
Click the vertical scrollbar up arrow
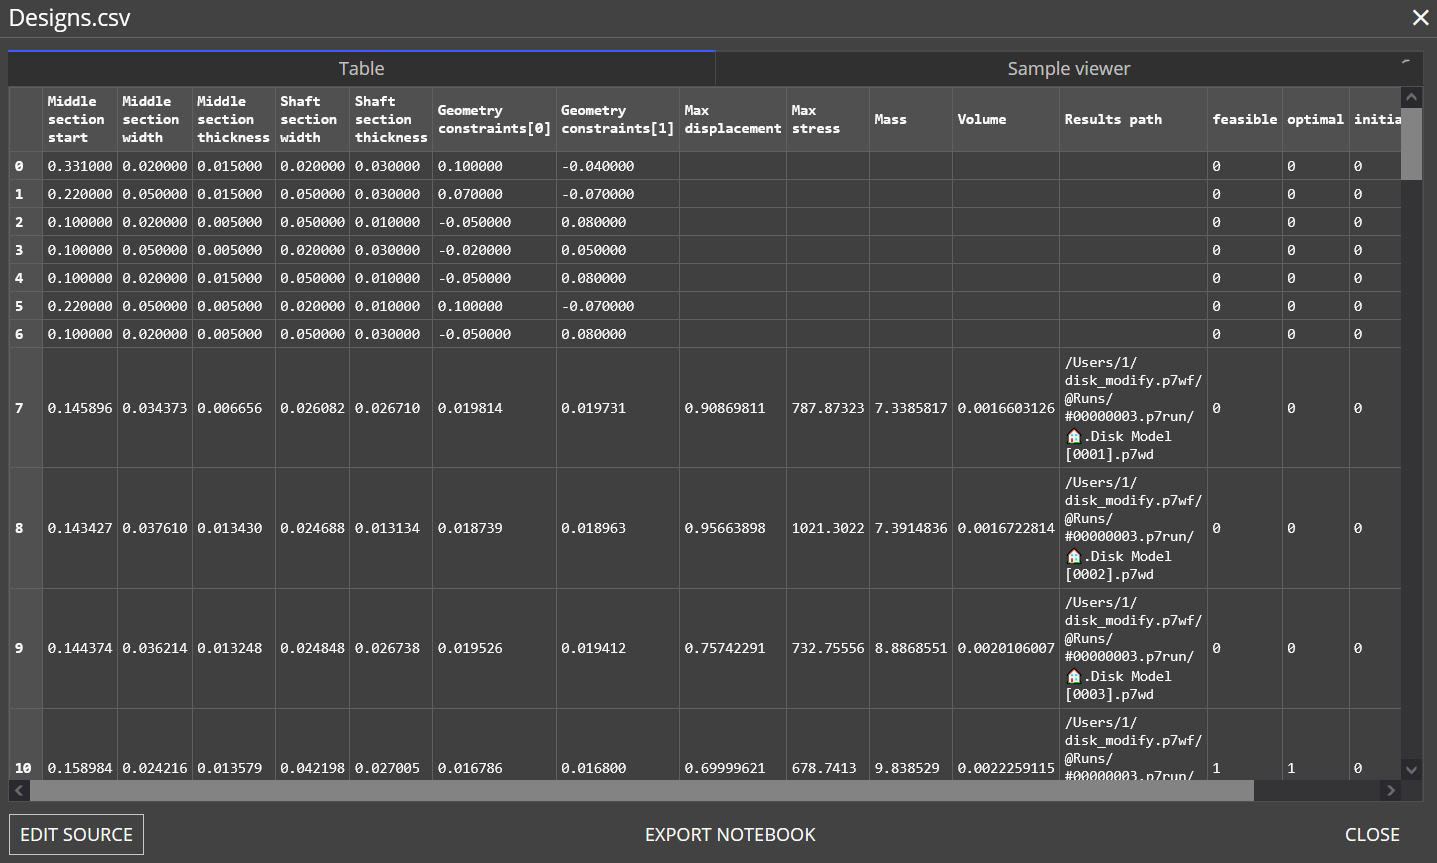pos(1411,97)
